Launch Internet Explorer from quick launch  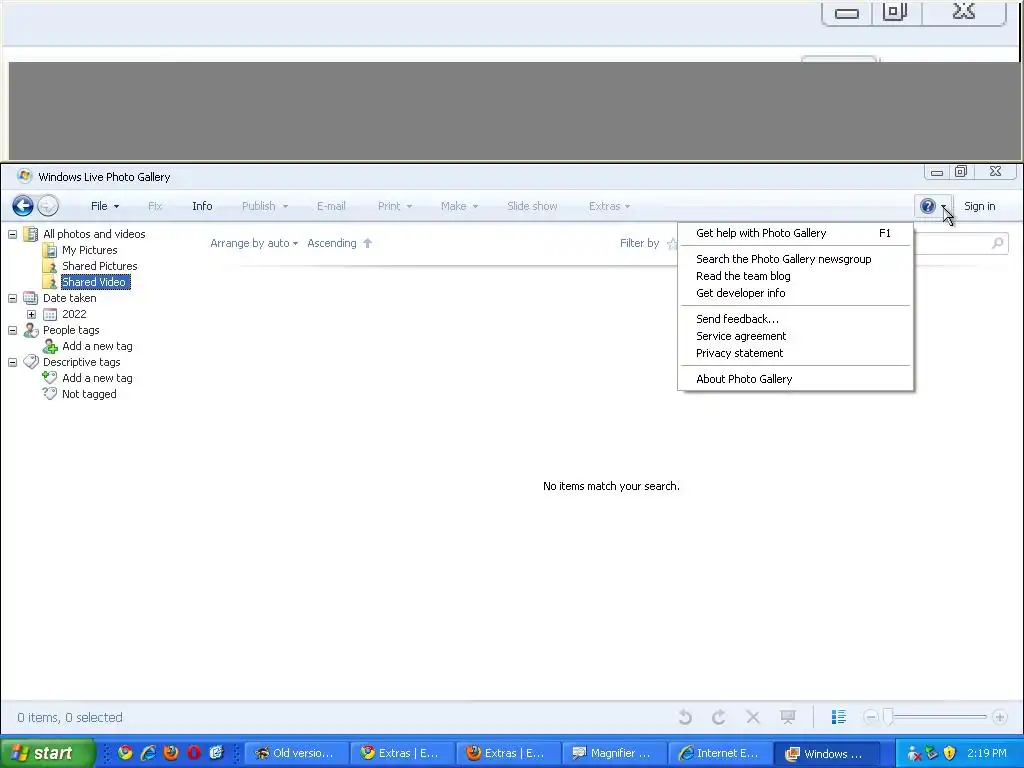[148, 753]
